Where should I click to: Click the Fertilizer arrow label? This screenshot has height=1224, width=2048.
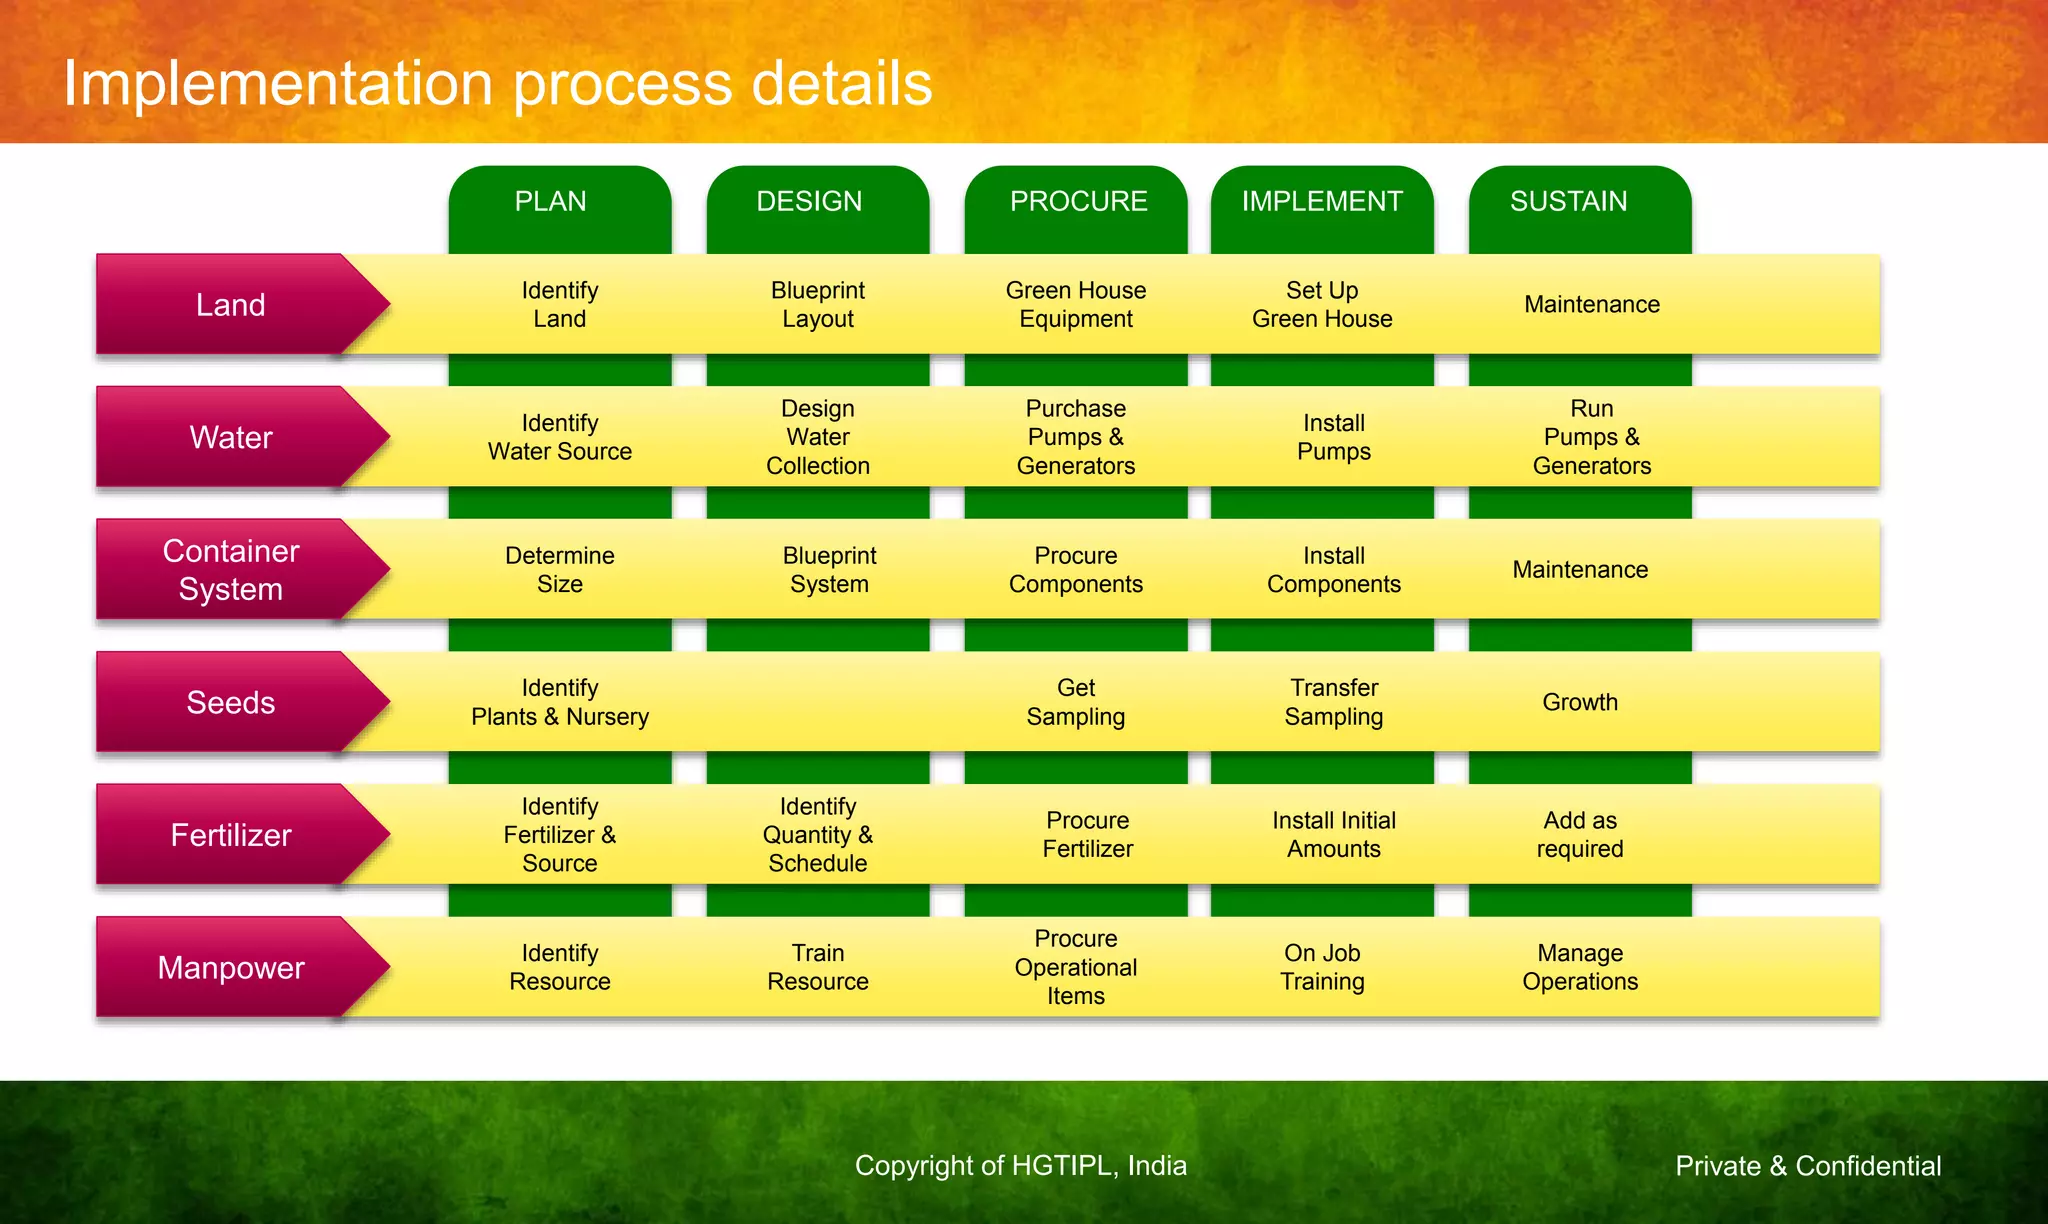coord(231,835)
